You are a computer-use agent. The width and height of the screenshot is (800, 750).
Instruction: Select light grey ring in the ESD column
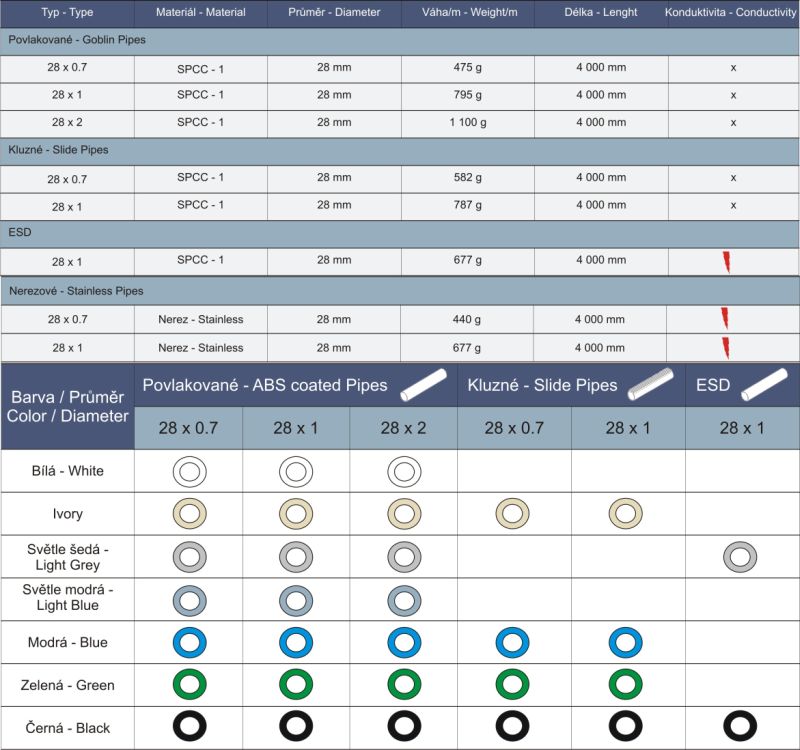tap(740, 556)
